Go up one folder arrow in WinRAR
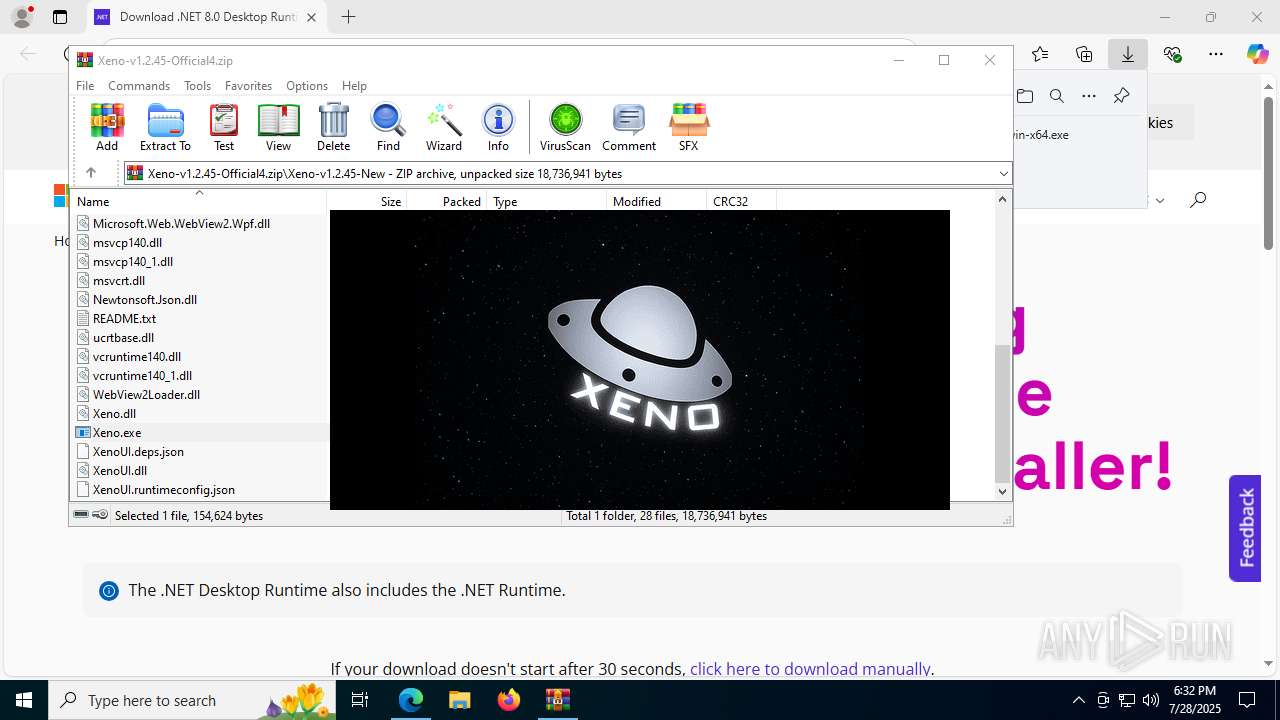Viewport: 1280px width, 720px height. (x=91, y=173)
